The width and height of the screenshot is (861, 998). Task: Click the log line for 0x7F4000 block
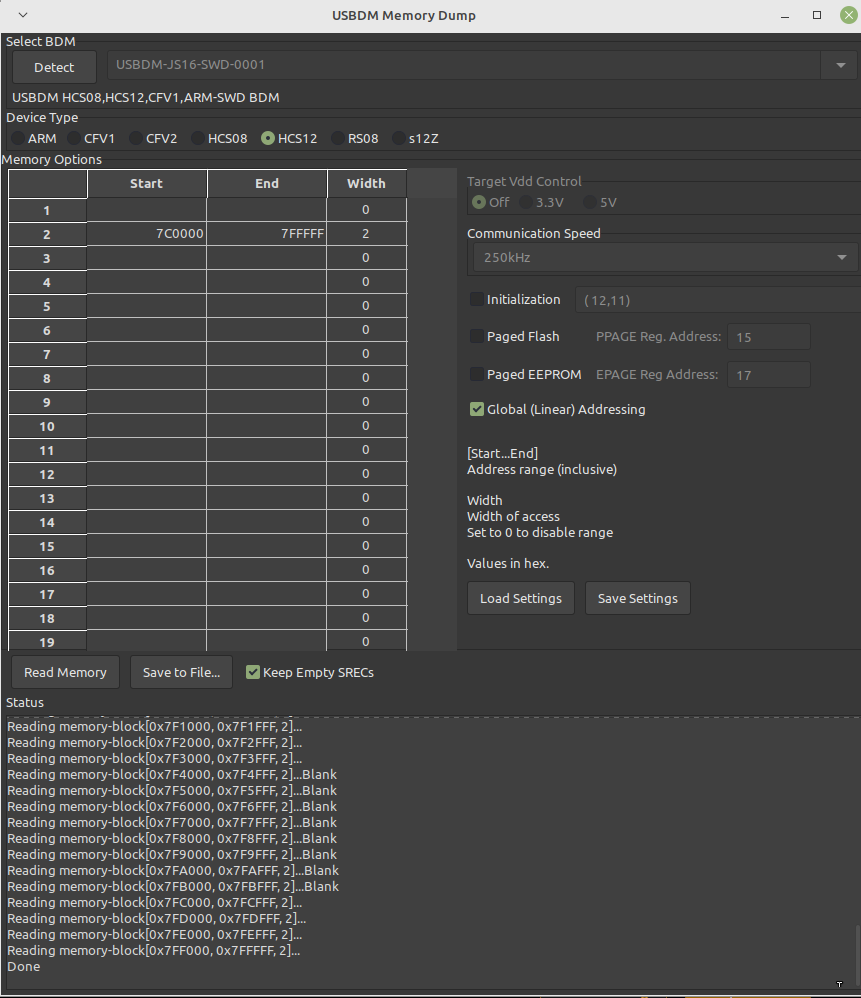coord(172,775)
